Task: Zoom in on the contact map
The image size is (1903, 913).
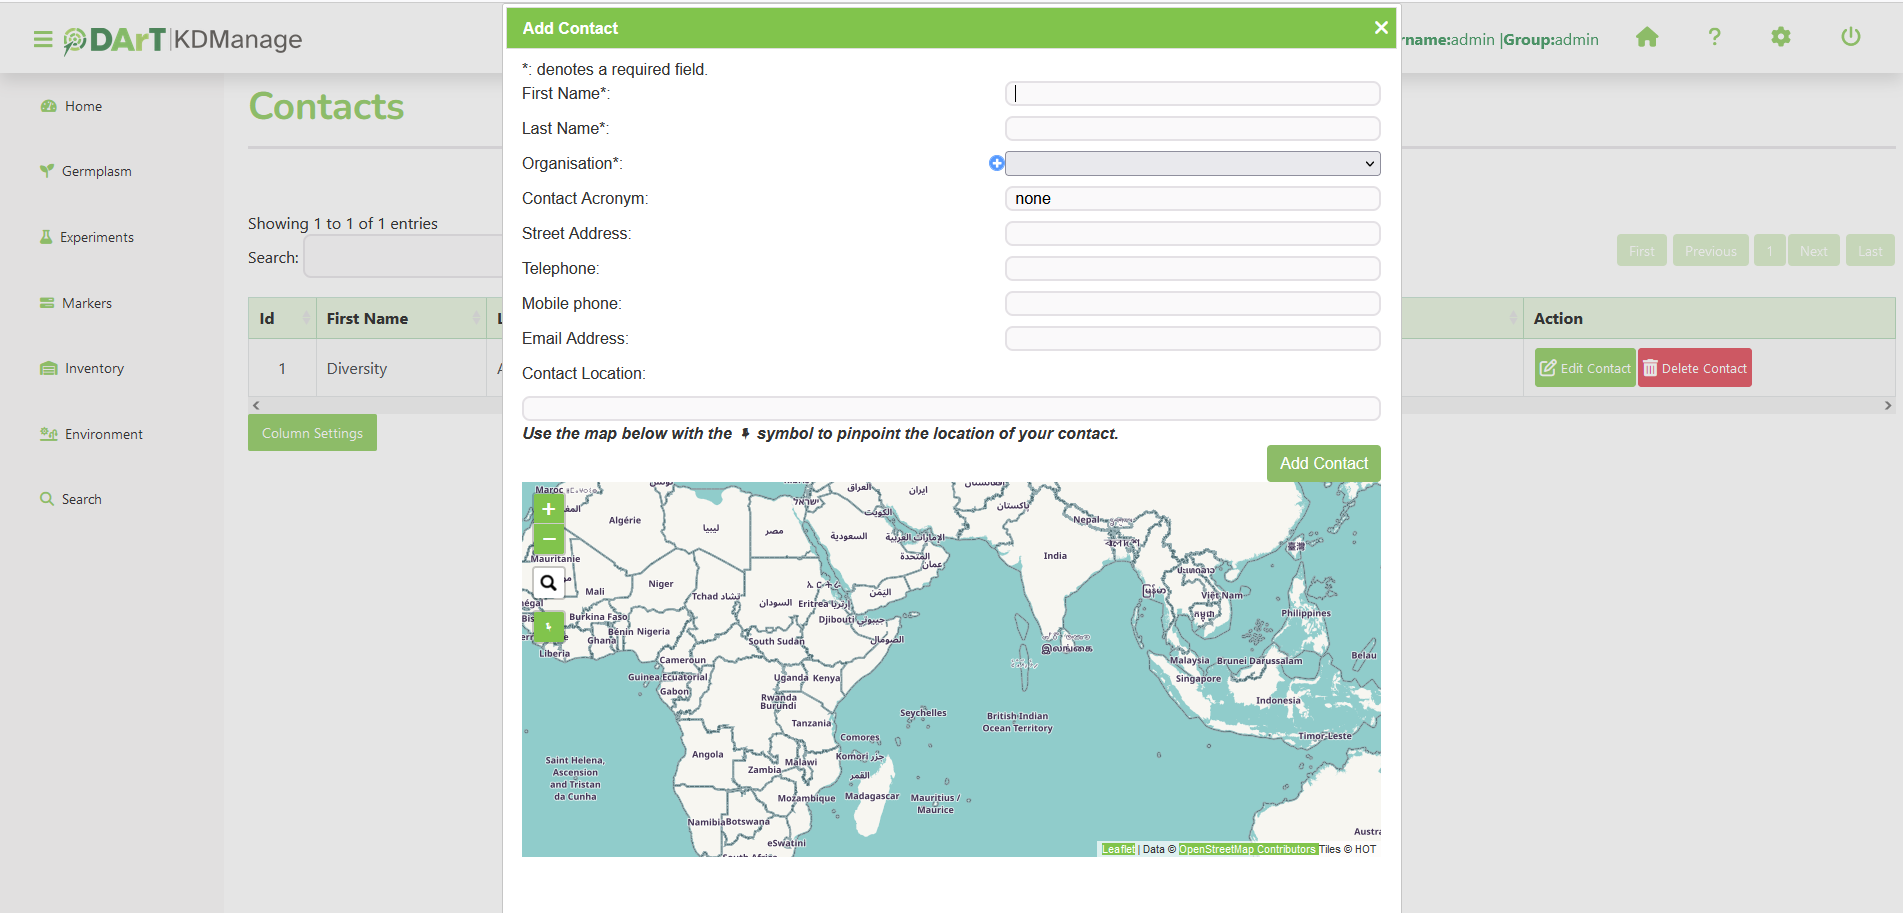Action: pyautogui.click(x=548, y=509)
